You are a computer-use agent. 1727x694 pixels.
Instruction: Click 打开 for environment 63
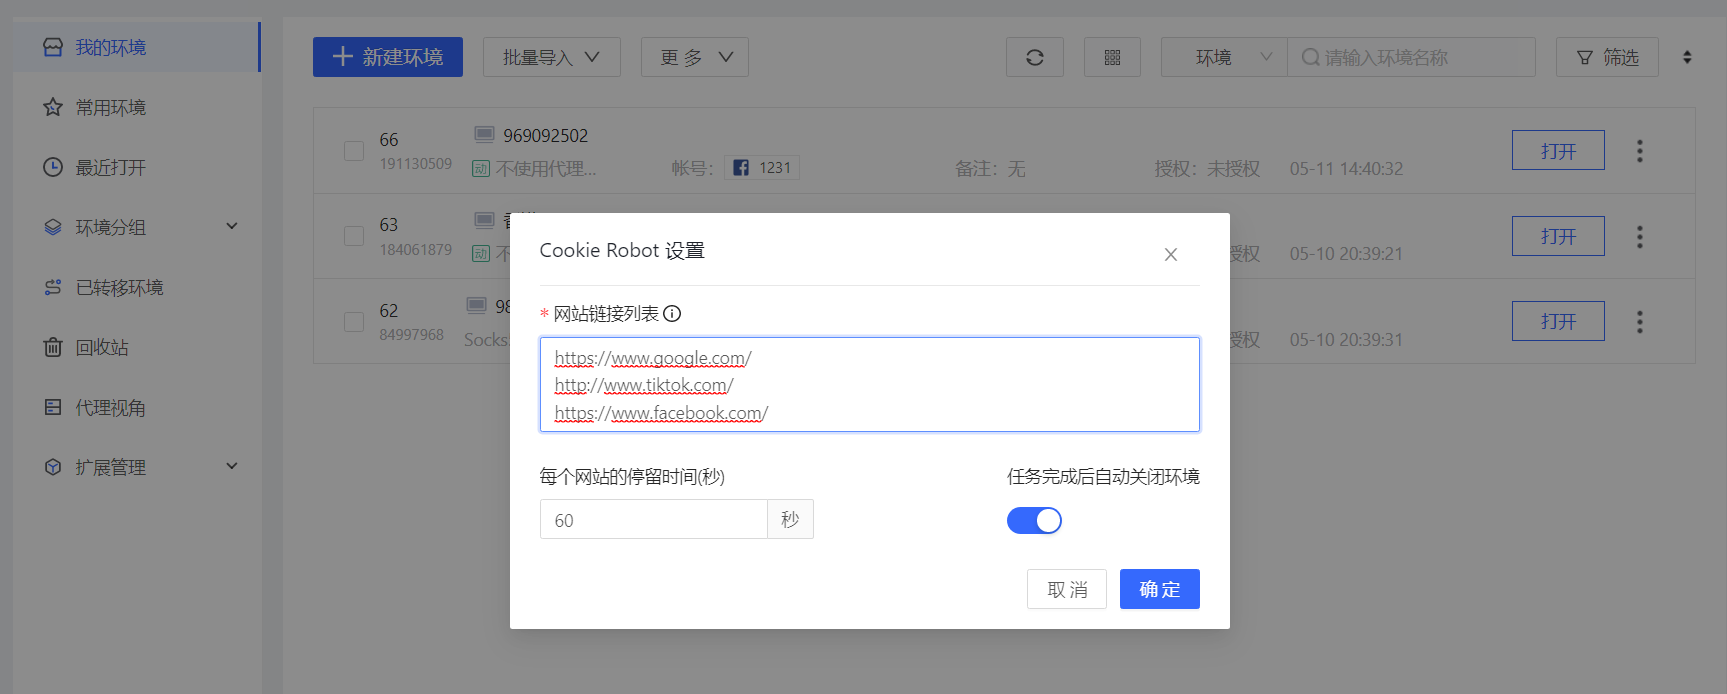(x=1558, y=236)
